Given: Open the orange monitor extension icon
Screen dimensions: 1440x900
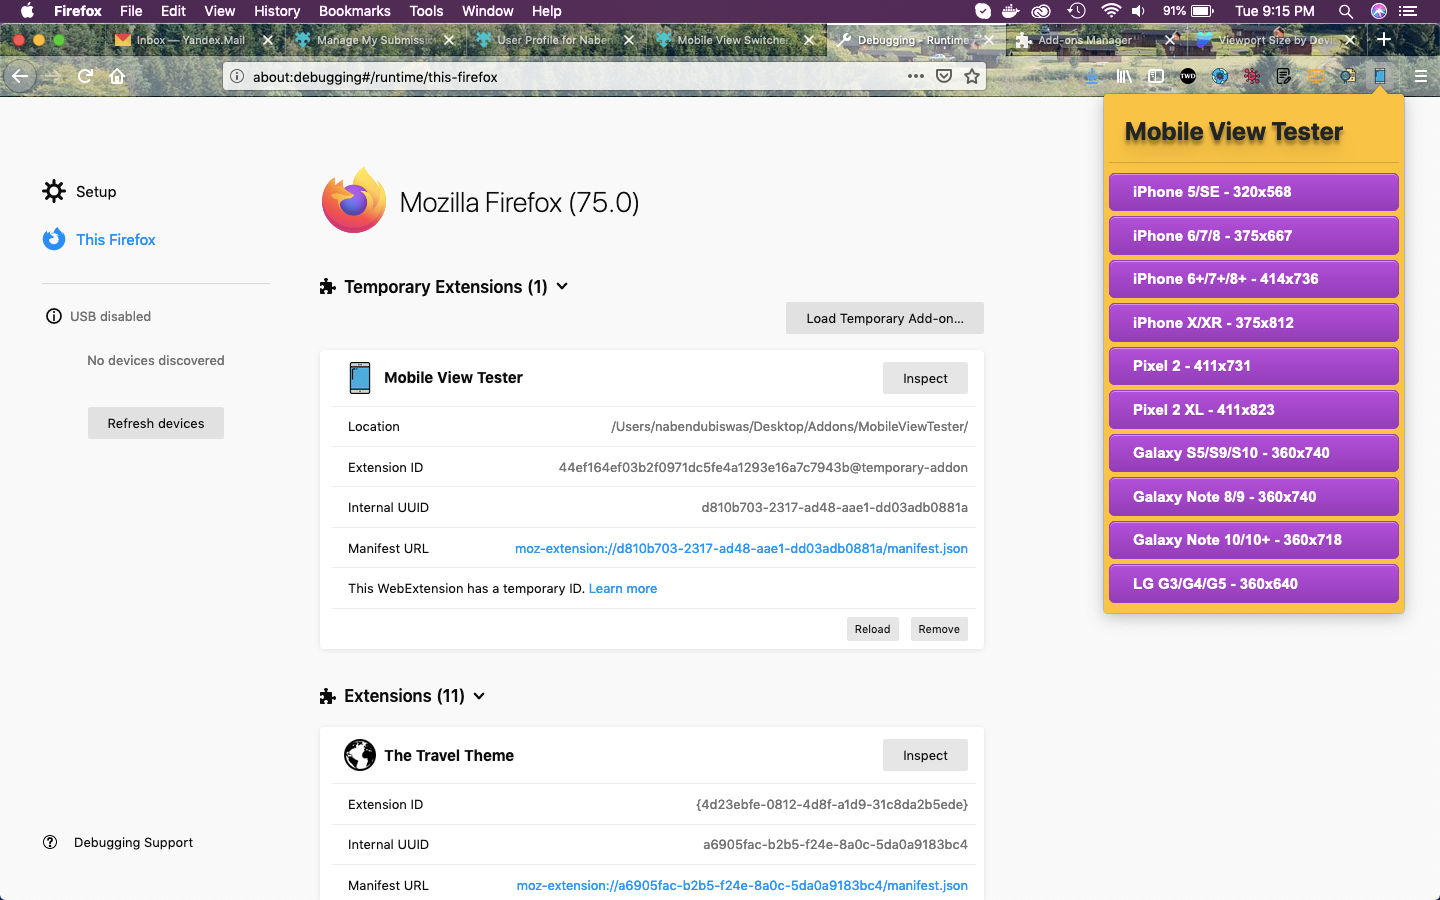Looking at the screenshot, I should pyautogui.click(x=1316, y=76).
